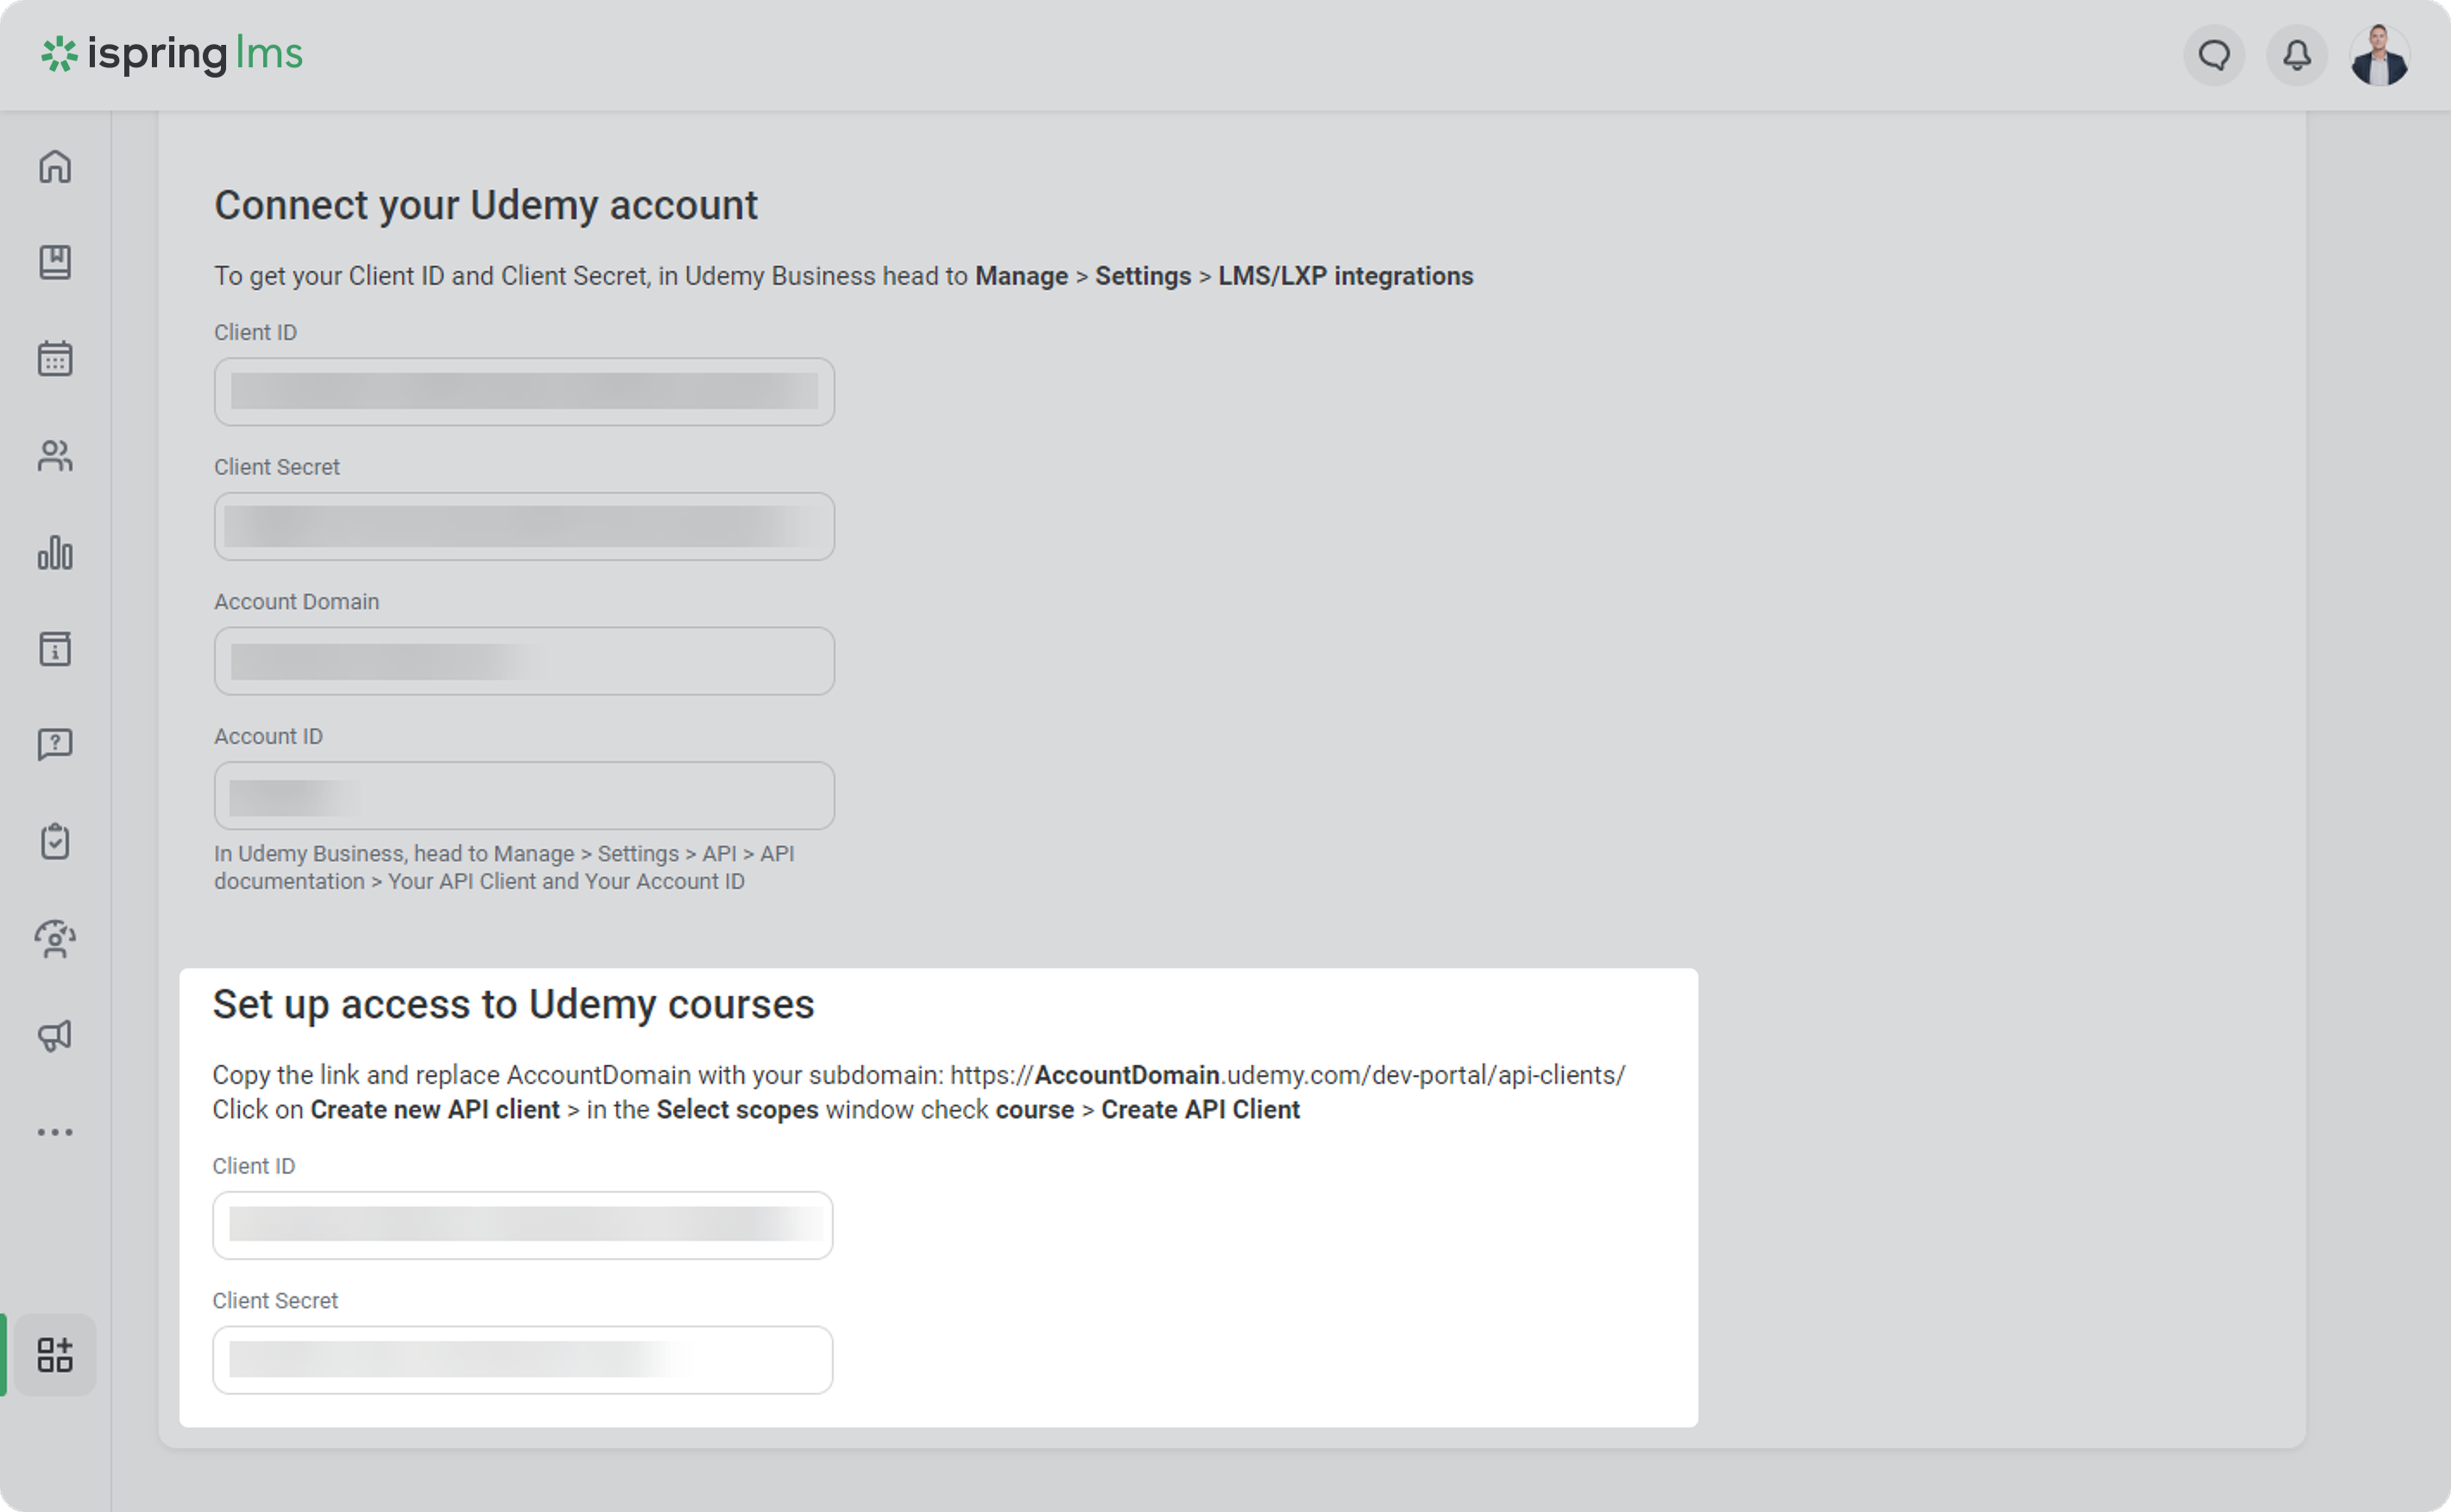This screenshot has width=2451, height=1512.
Task: Expand the three-dots more menu
Action: click(55, 1132)
